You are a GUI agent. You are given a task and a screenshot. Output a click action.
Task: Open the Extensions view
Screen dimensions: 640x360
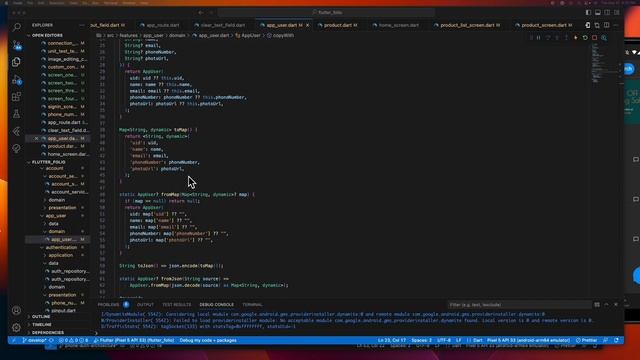[x=16, y=97]
